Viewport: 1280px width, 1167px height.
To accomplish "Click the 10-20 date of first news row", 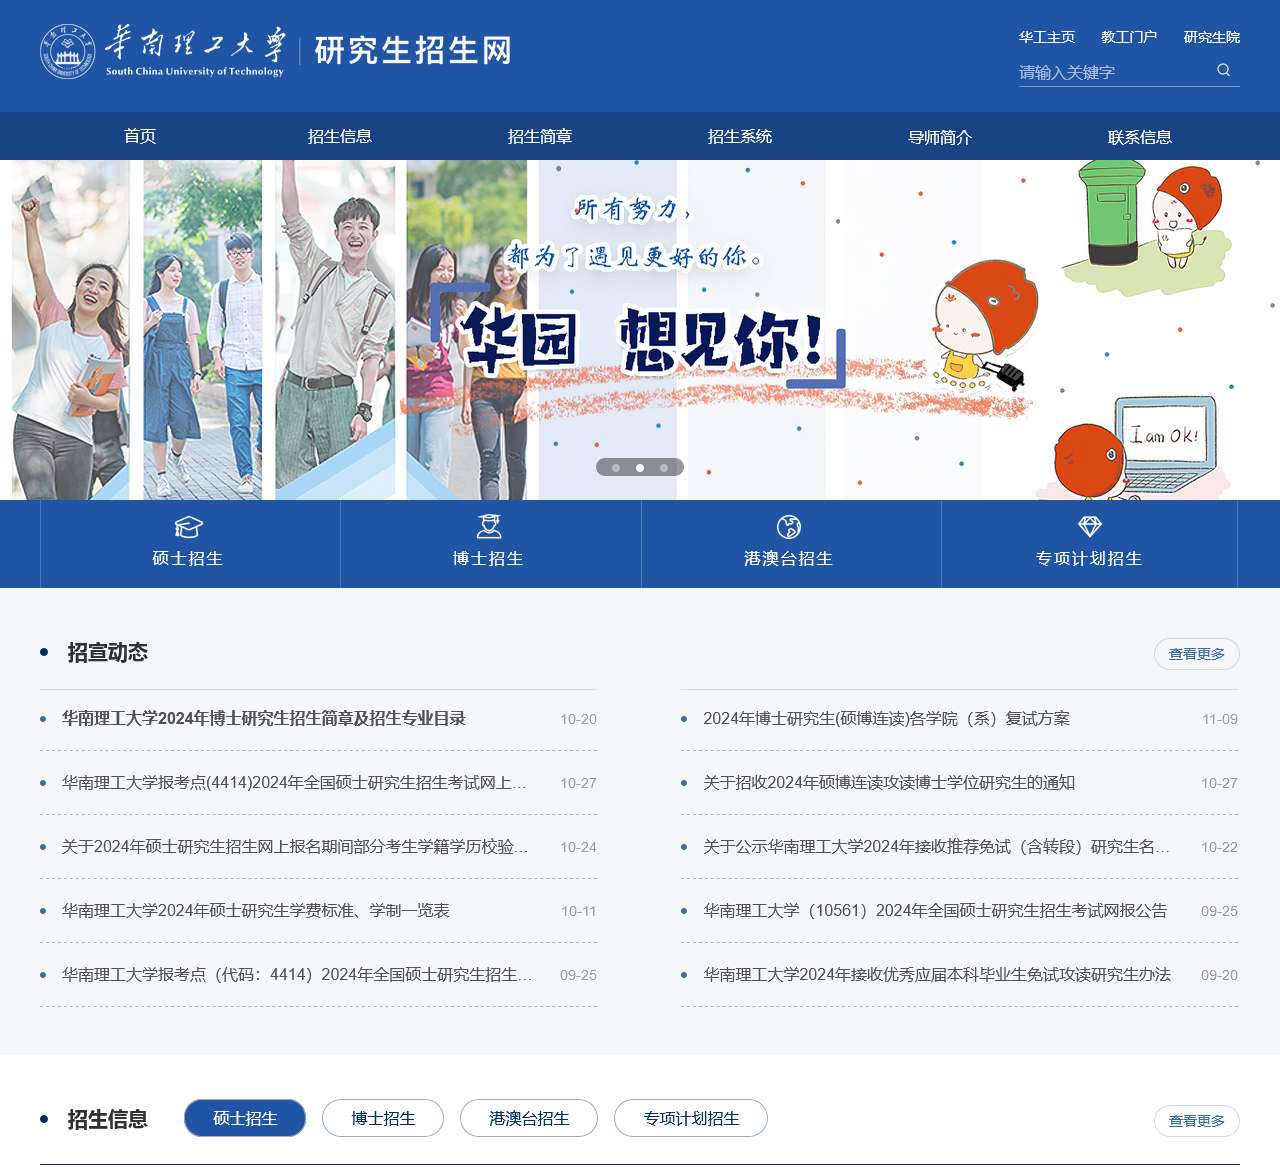I will click(x=578, y=719).
